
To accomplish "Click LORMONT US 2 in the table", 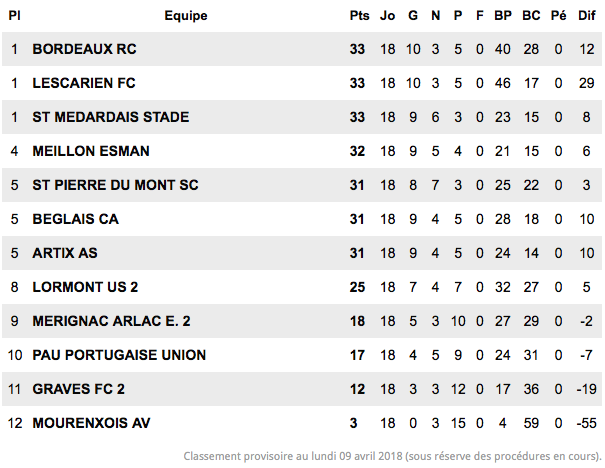I will [x=85, y=287].
